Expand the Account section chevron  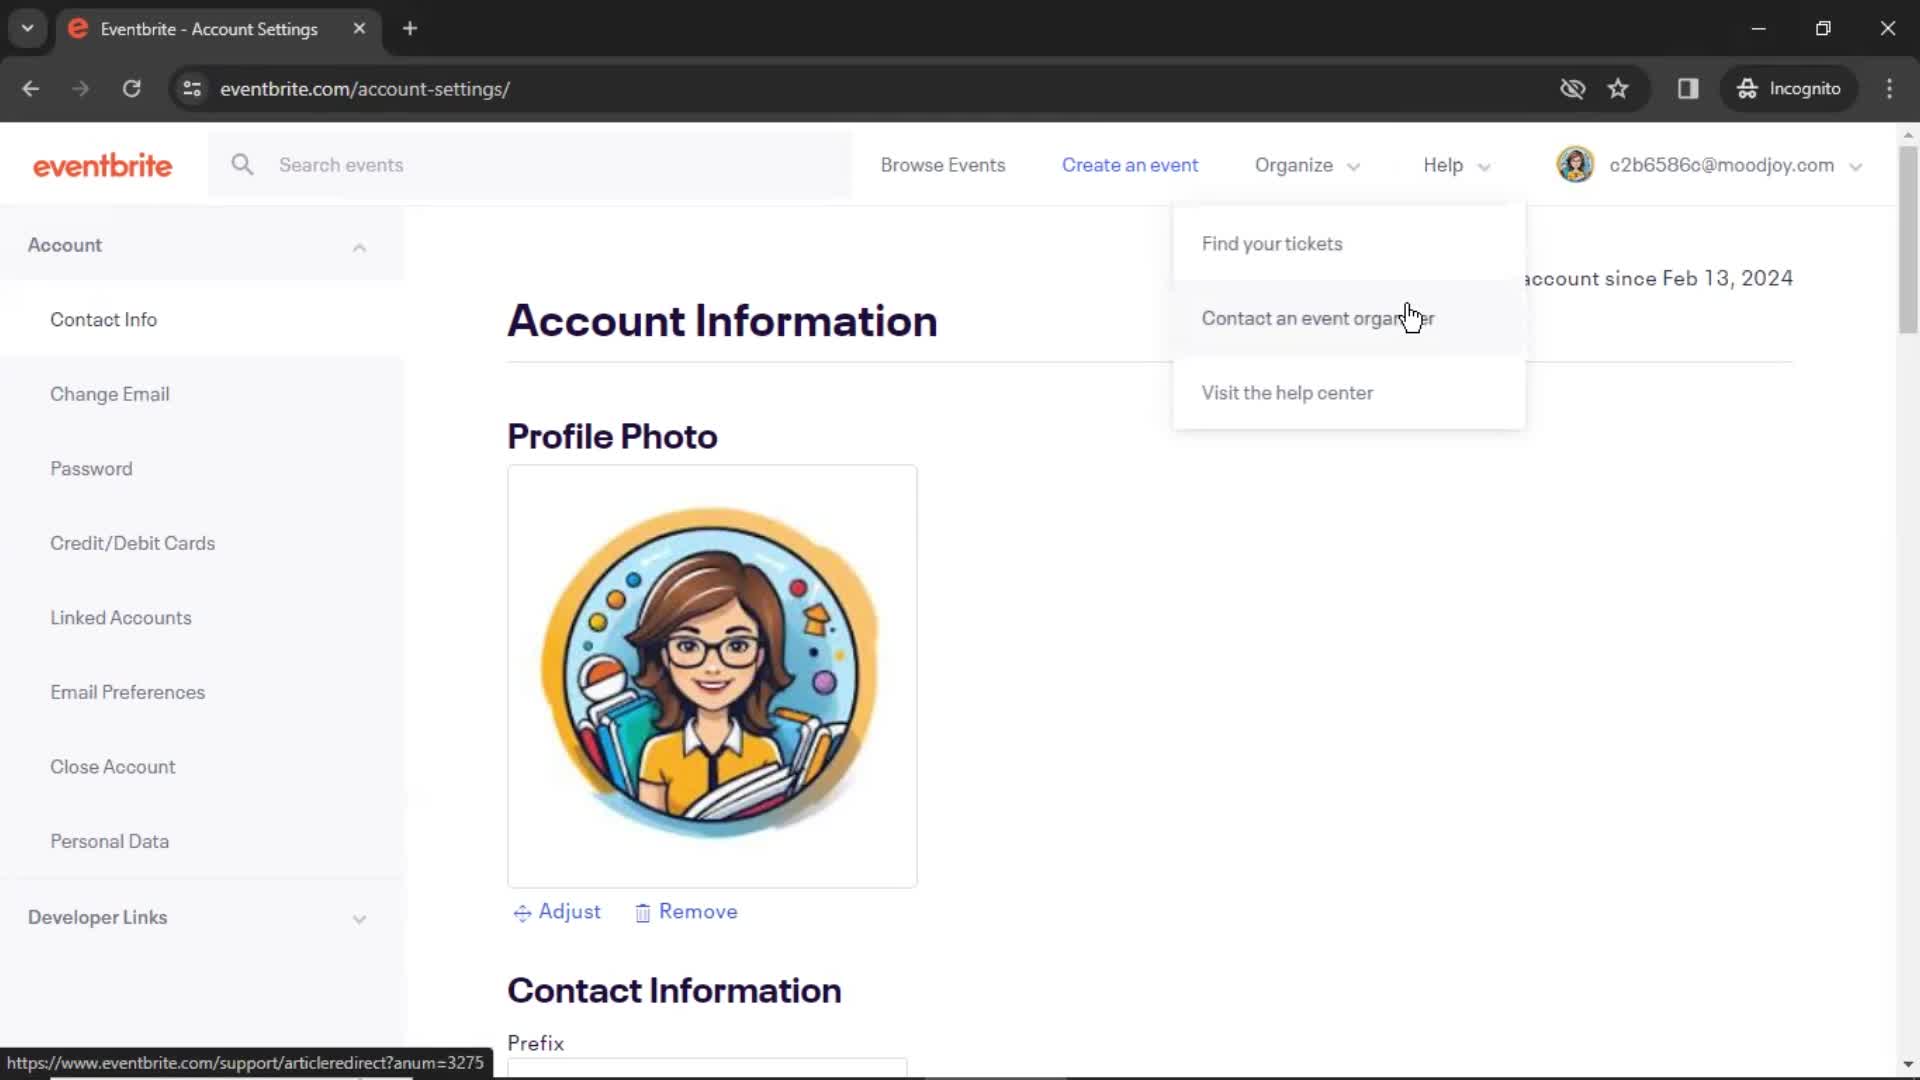click(x=360, y=247)
